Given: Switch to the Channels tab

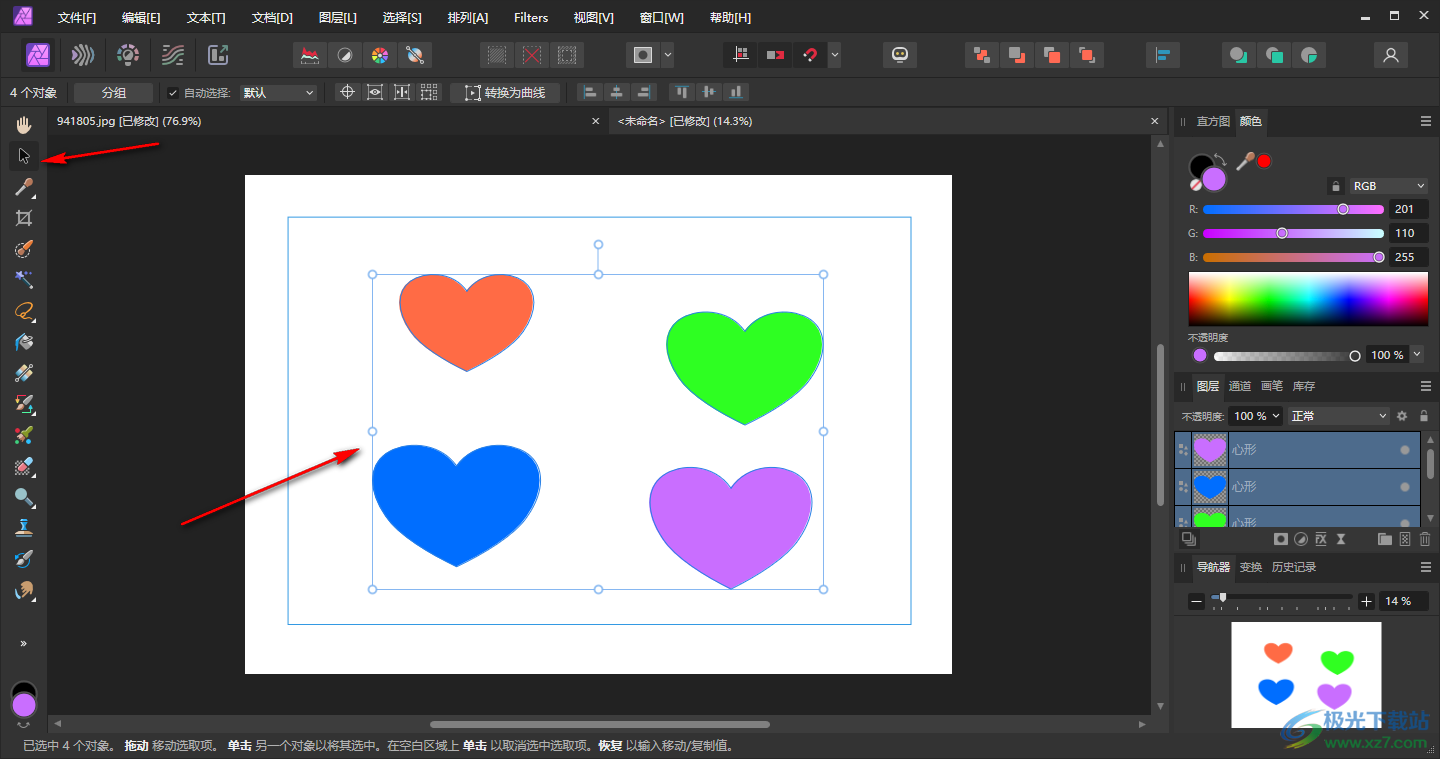Looking at the screenshot, I should (1239, 386).
